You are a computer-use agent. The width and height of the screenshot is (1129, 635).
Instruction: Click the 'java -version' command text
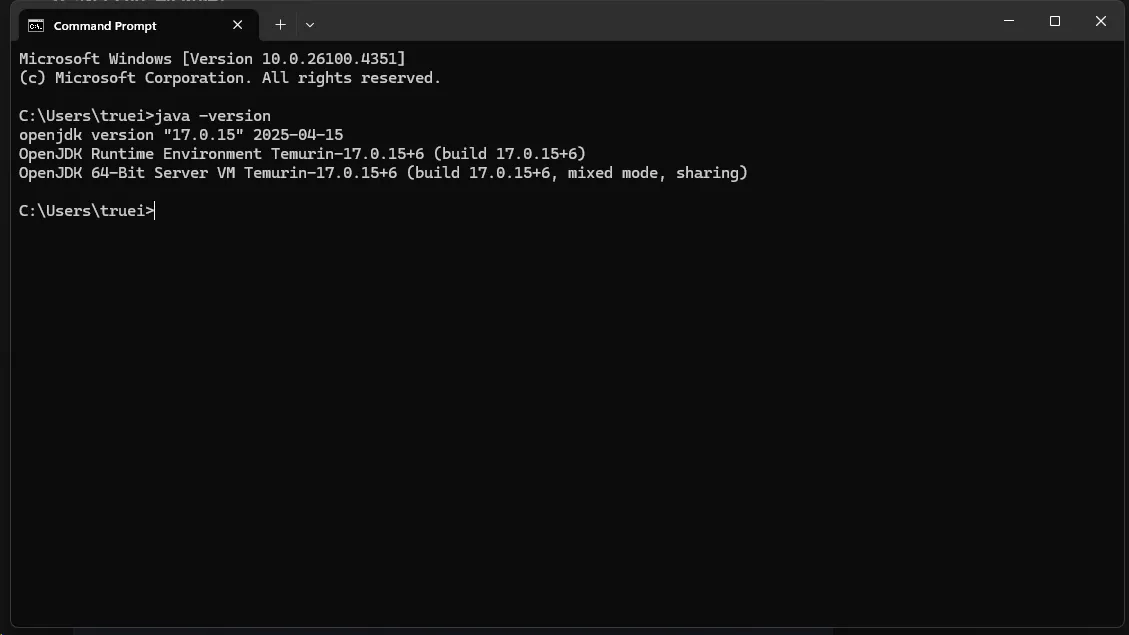(213, 116)
